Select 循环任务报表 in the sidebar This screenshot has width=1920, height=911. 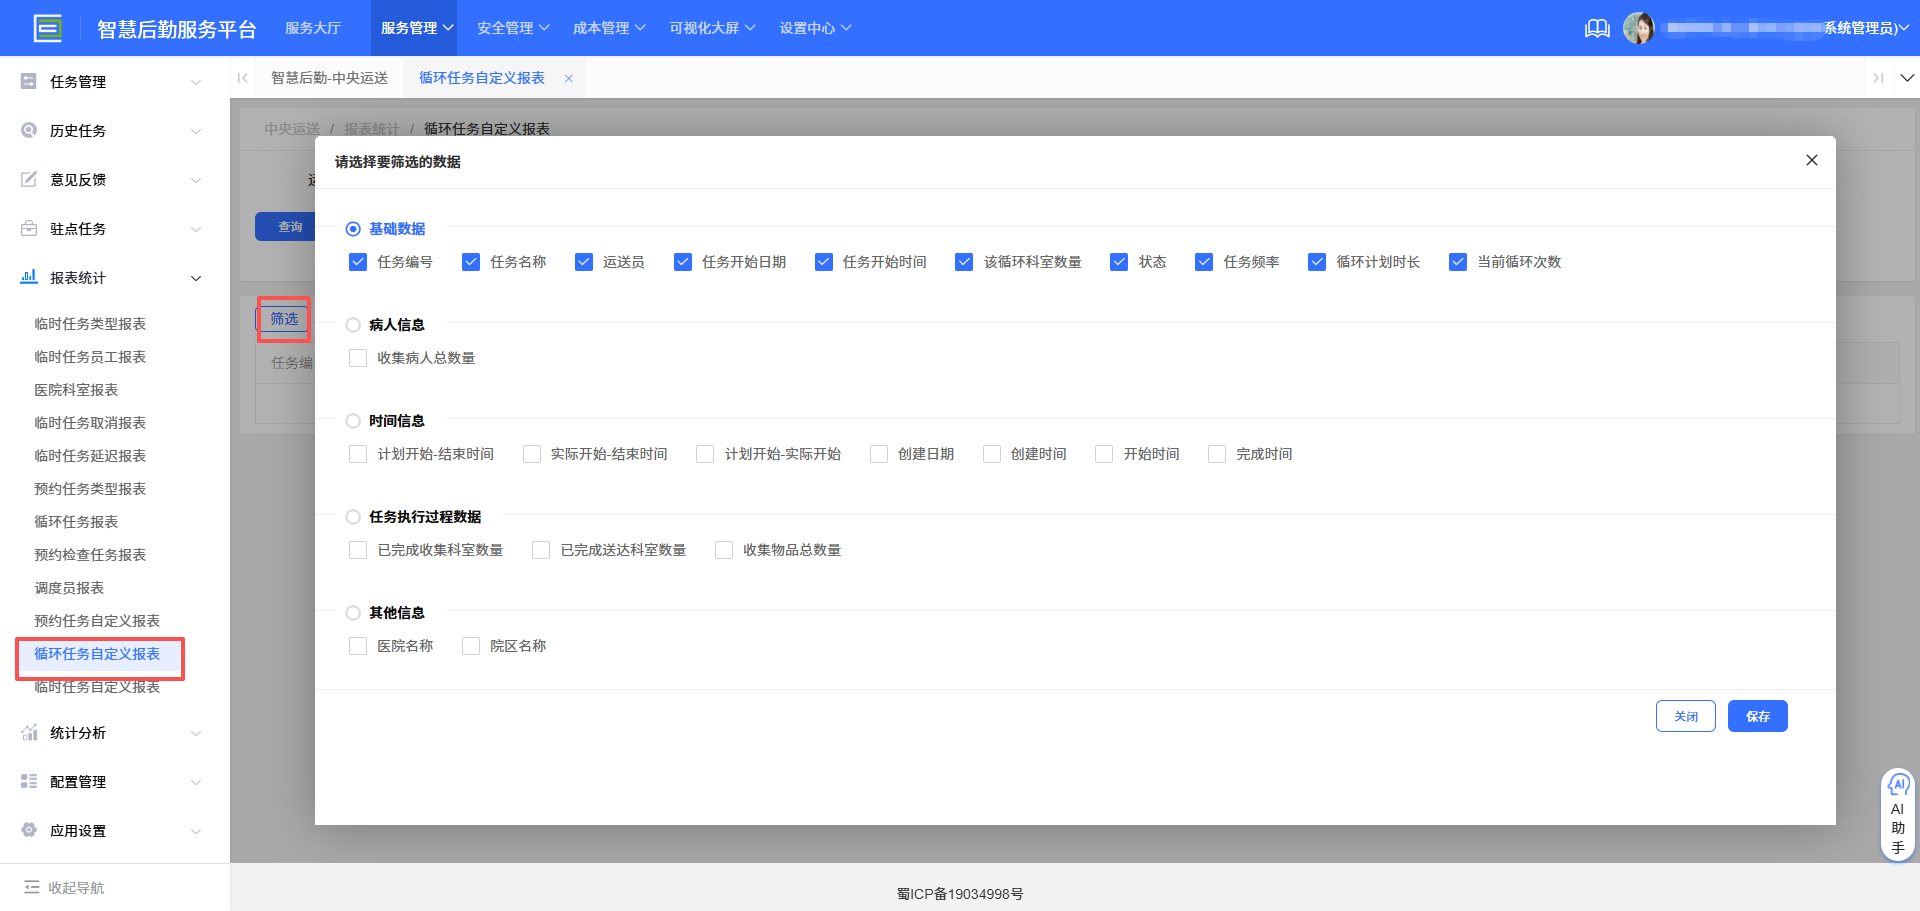75,521
